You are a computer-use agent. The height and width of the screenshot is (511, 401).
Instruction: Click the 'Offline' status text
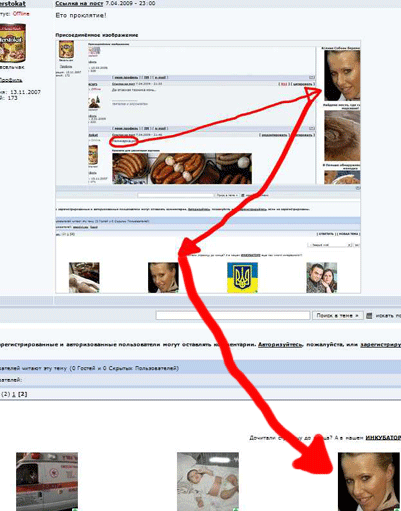point(21,14)
